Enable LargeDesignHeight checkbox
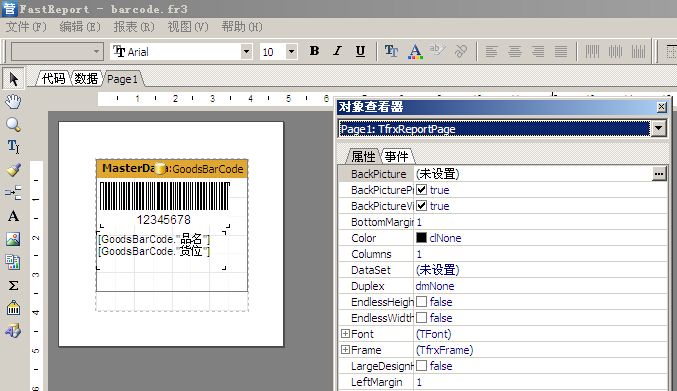The height and width of the screenshot is (391, 677). coord(421,366)
